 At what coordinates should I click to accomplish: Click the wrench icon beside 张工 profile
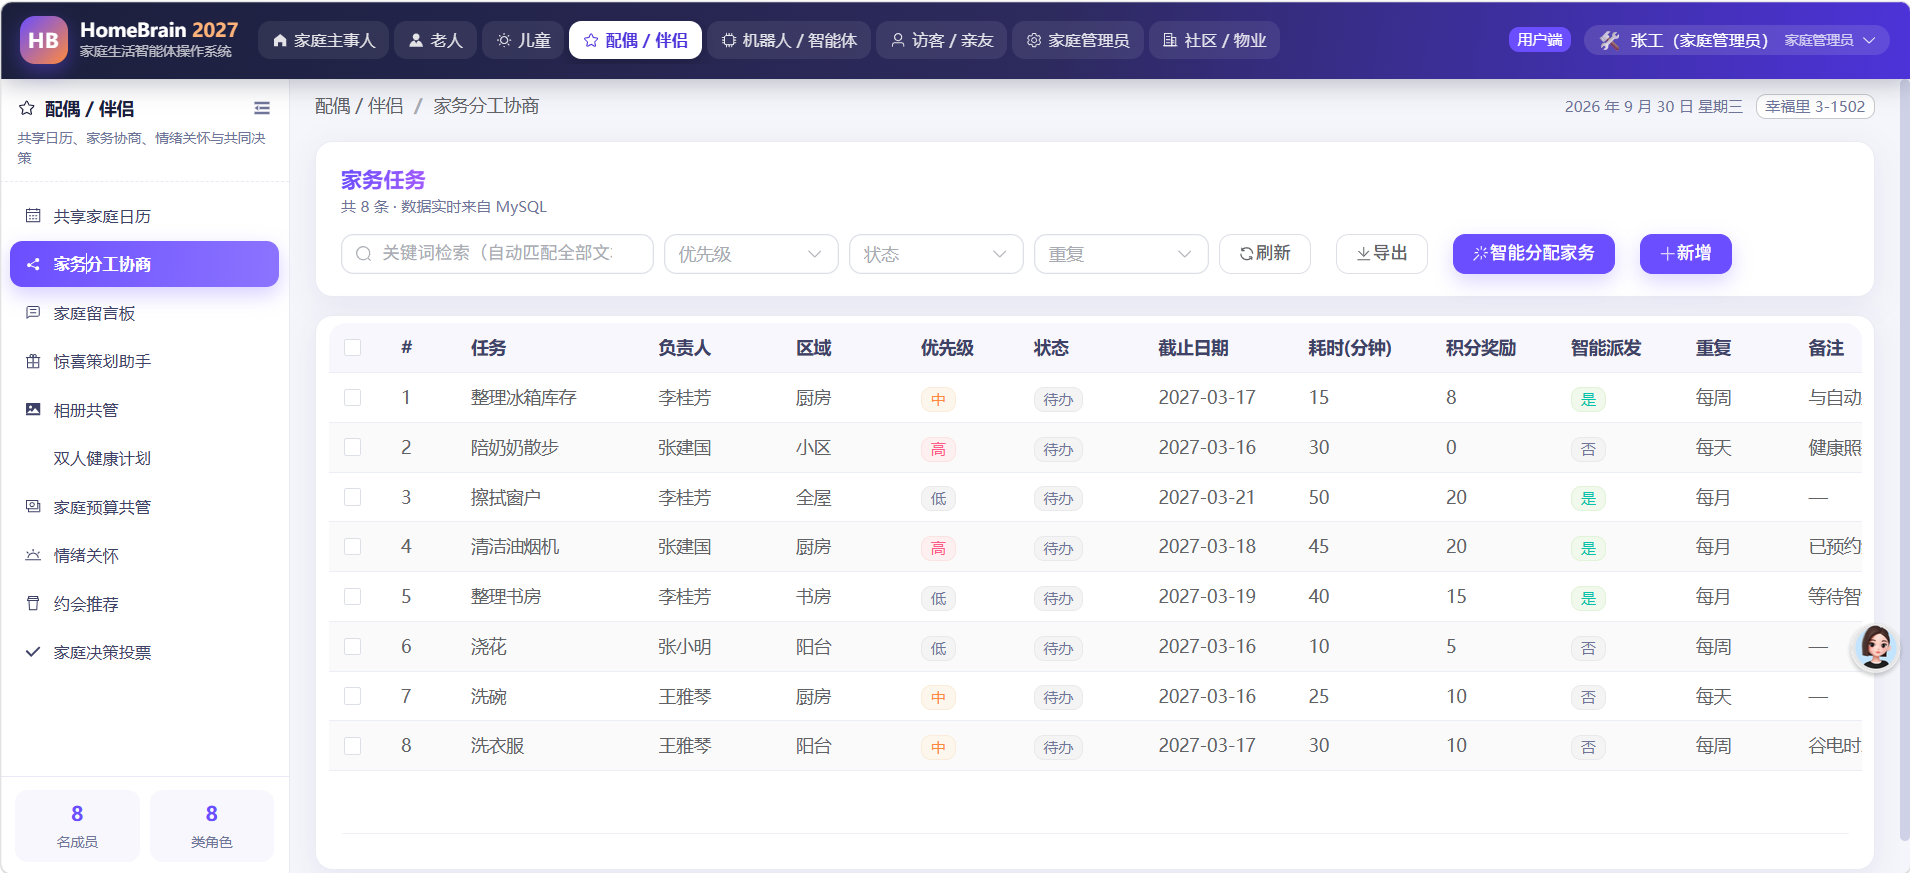pos(1609,40)
